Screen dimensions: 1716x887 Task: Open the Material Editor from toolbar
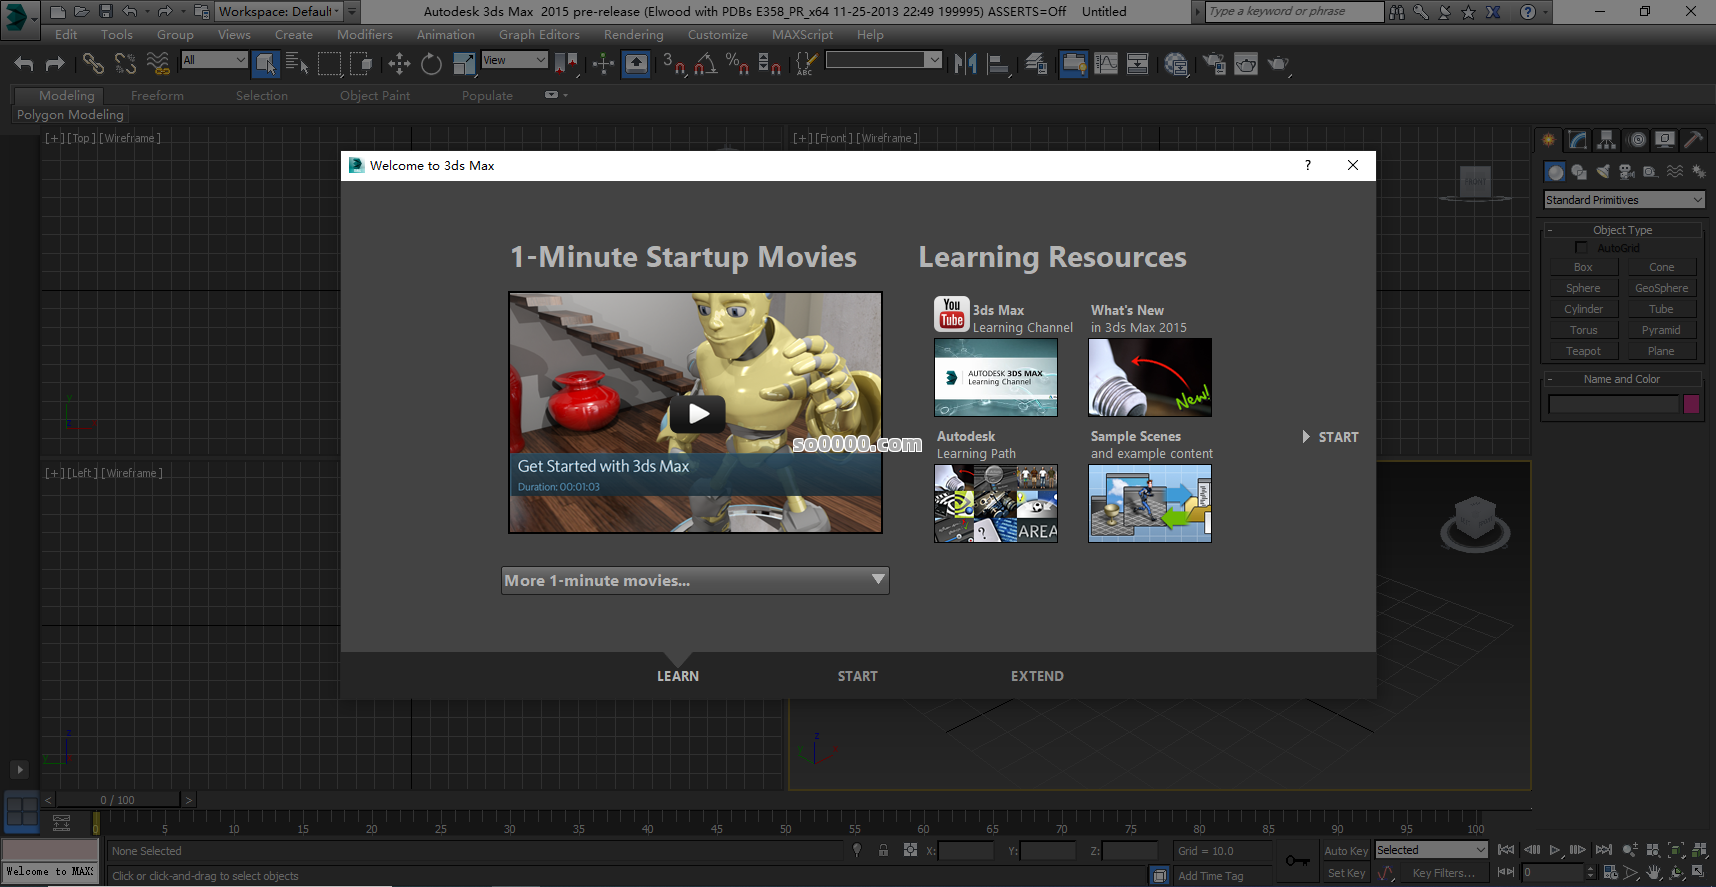coord(1176,65)
